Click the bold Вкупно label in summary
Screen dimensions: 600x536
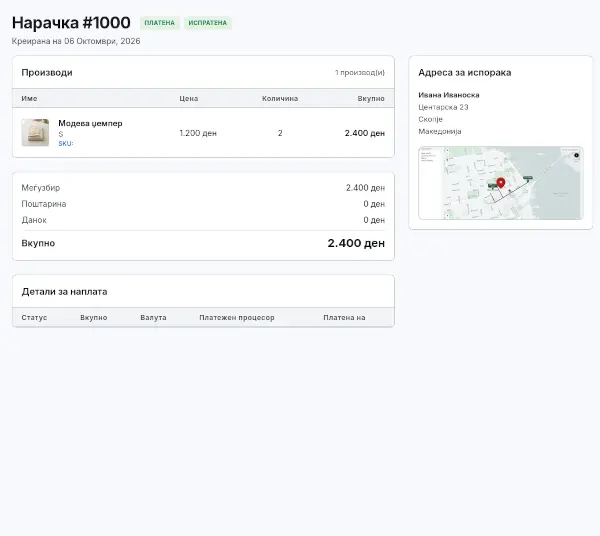point(38,243)
